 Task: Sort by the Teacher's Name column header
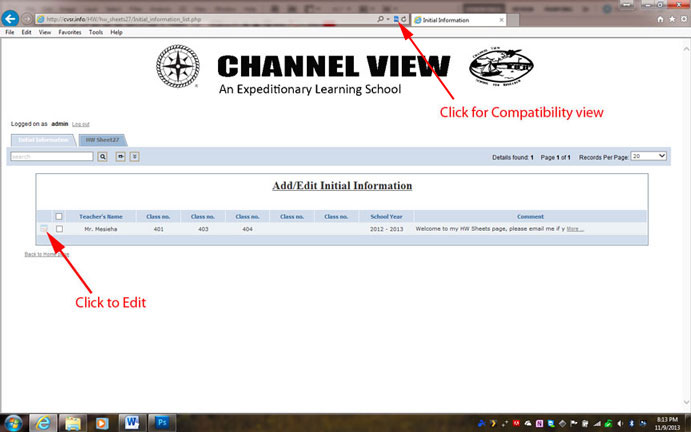(101, 216)
